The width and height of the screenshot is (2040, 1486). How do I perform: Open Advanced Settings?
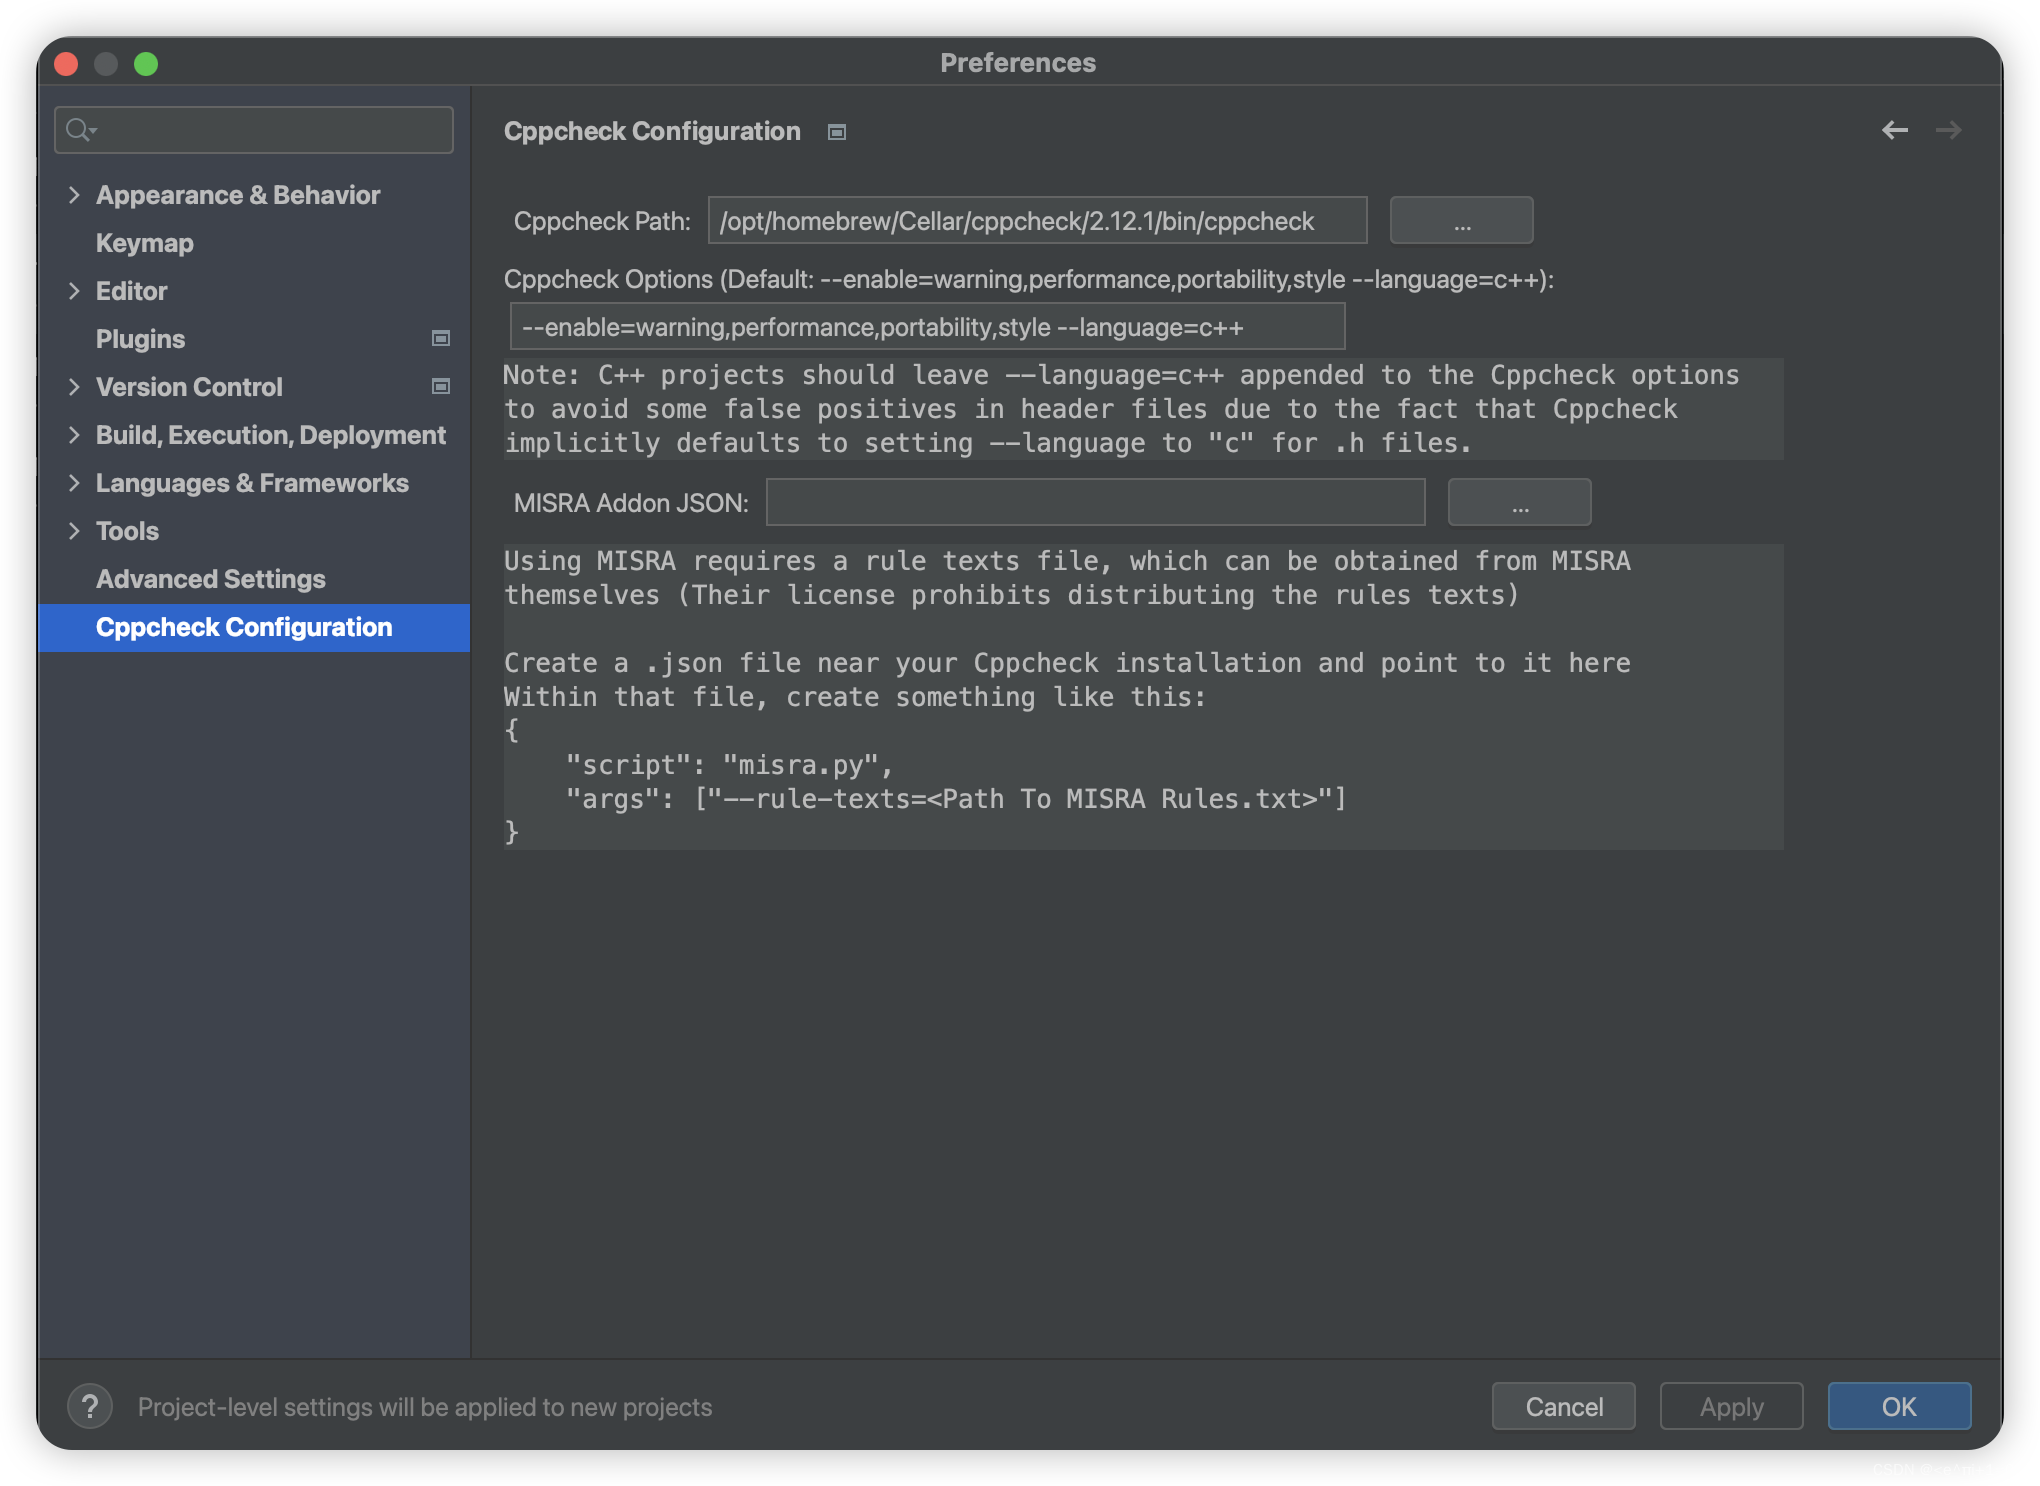click(210, 579)
